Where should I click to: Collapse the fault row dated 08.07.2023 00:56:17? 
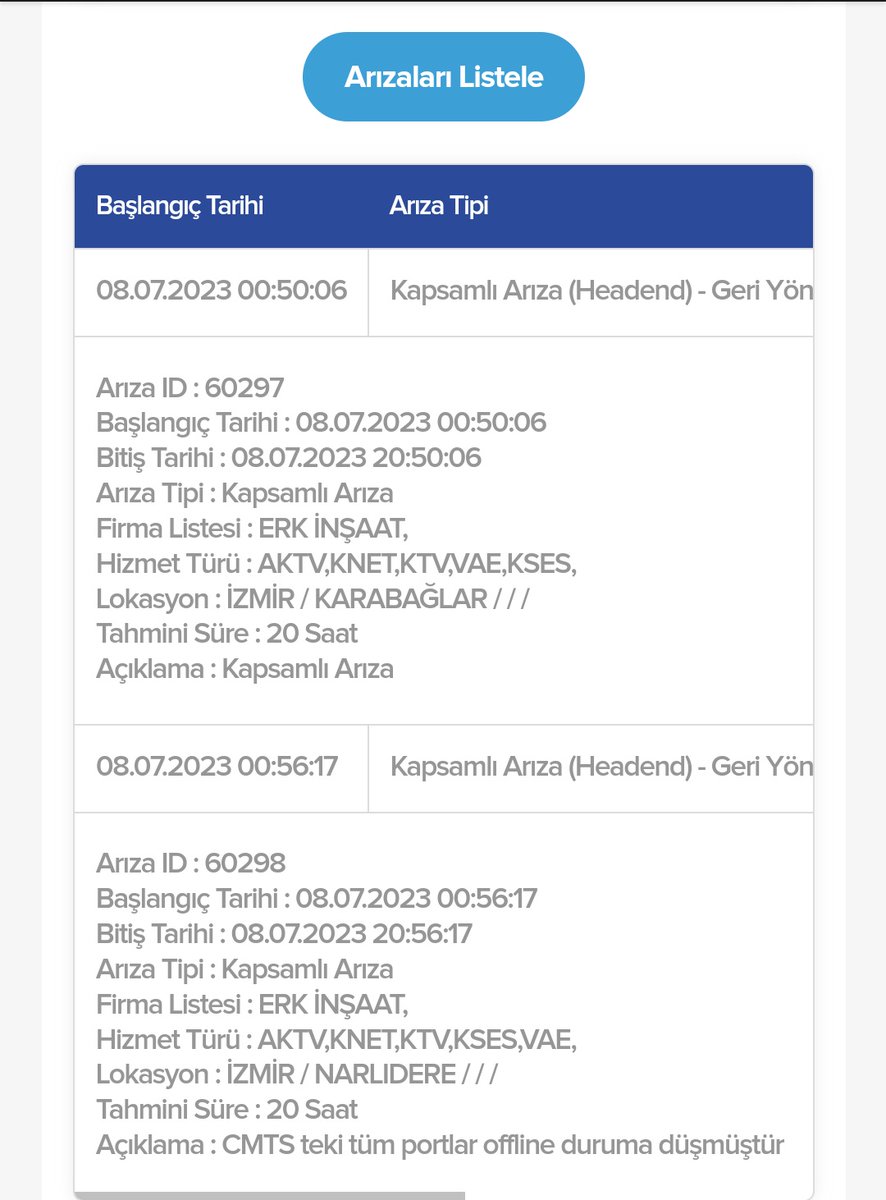tap(222, 766)
